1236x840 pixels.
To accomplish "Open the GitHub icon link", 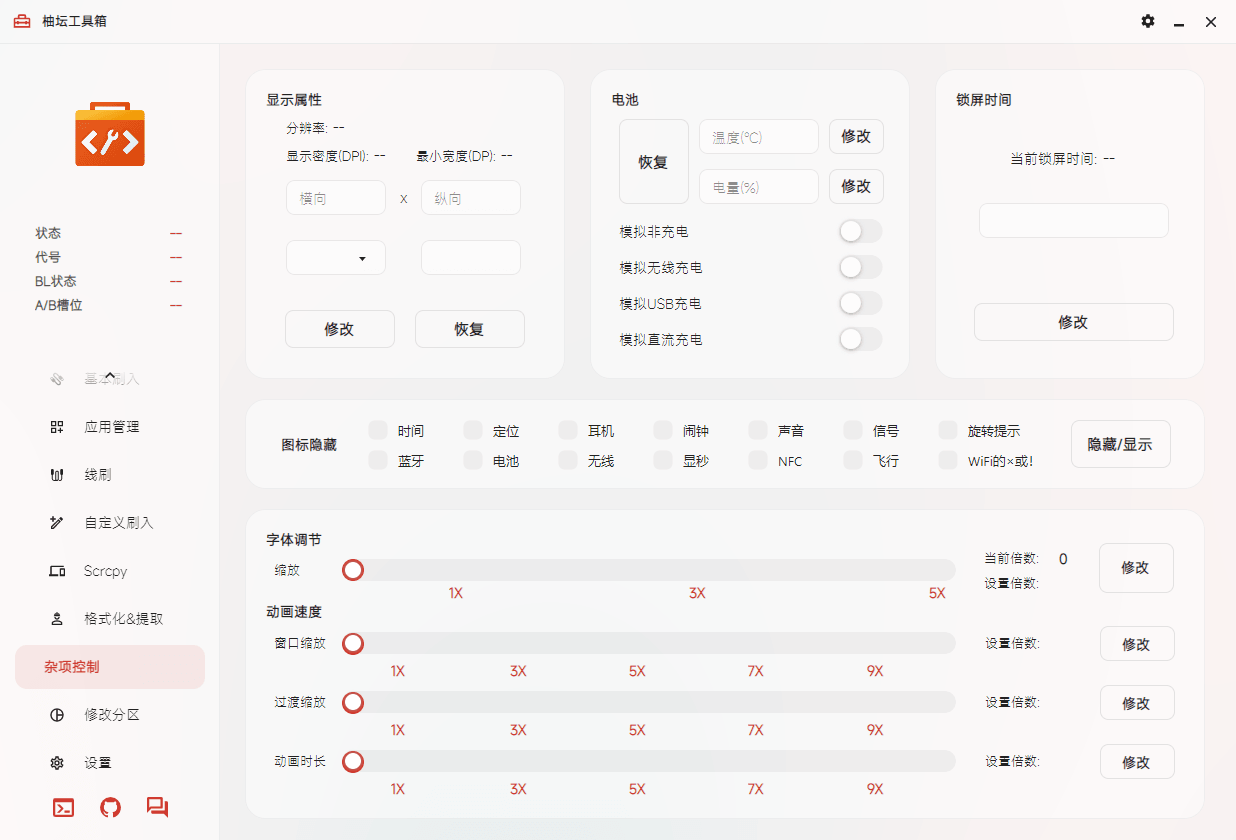I will pyautogui.click(x=110, y=807).
